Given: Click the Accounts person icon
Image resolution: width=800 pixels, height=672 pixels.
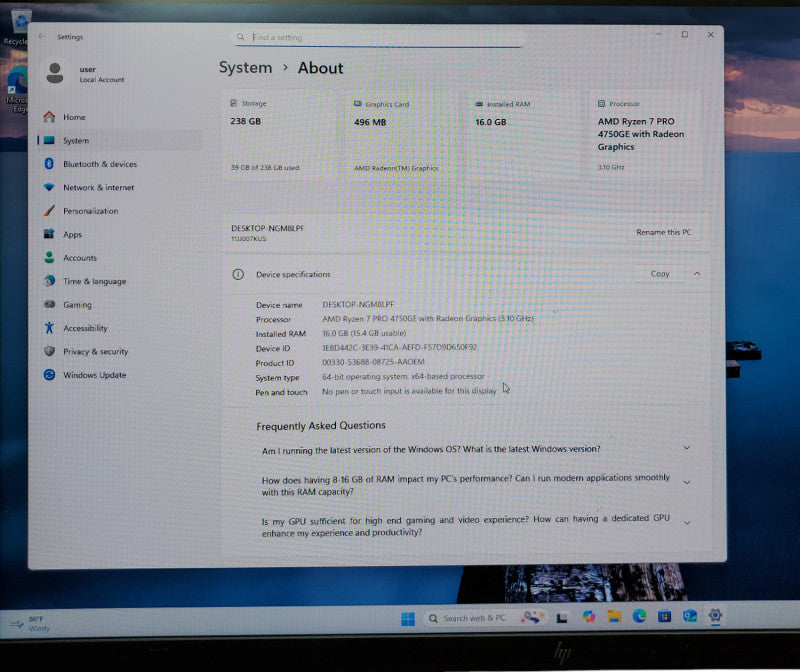Looking at the screenshot, I should [x=49, y=257].
